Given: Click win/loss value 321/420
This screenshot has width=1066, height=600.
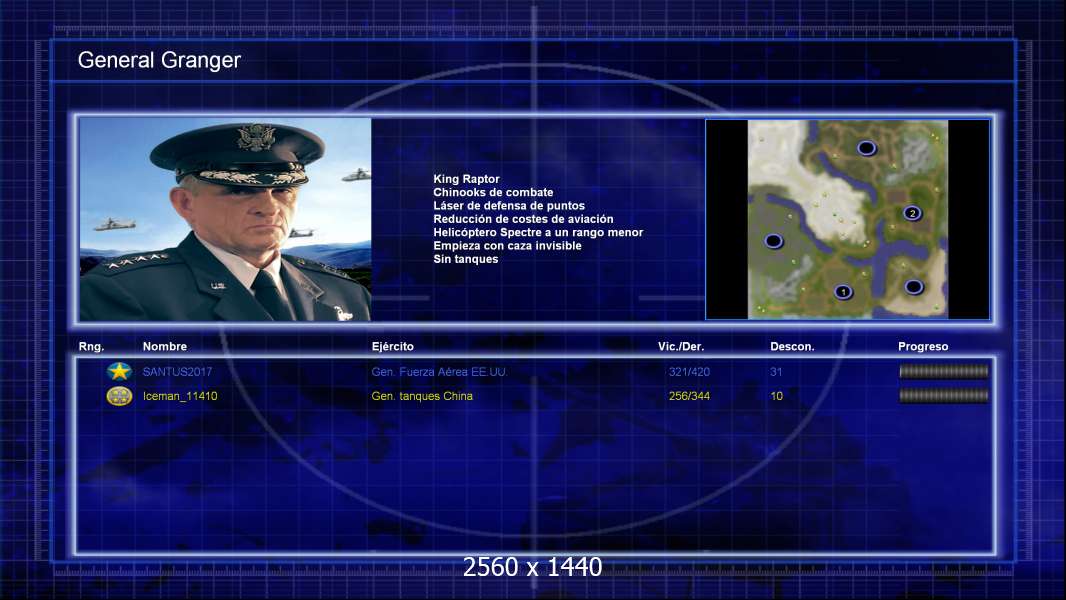Looking at the screenshot, I should click(689, 372).
